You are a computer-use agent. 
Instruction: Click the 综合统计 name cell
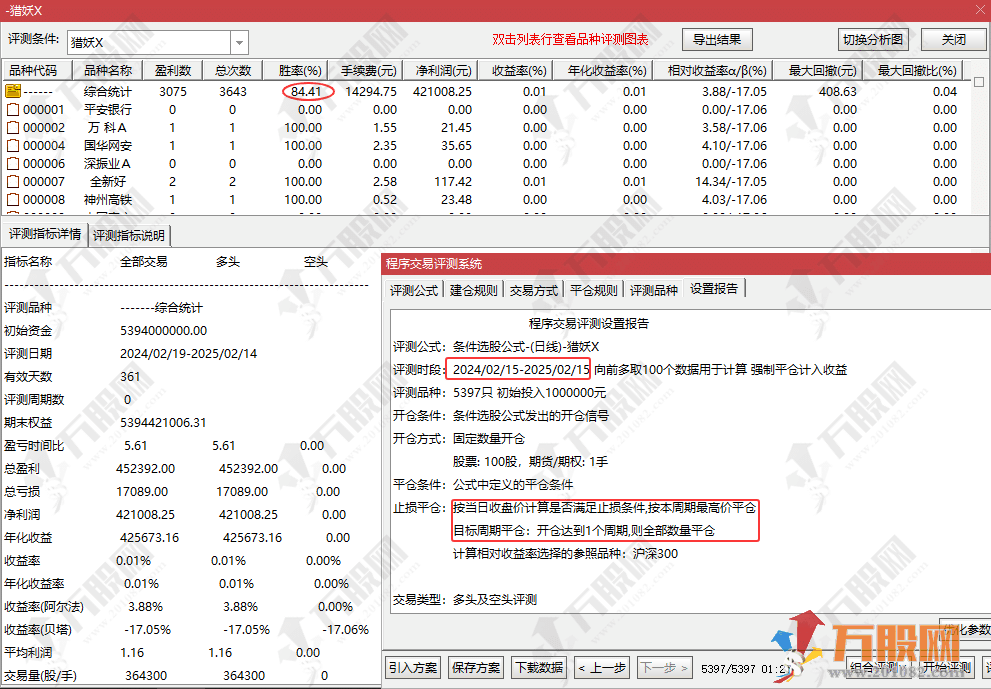click(x=108, y=92)
